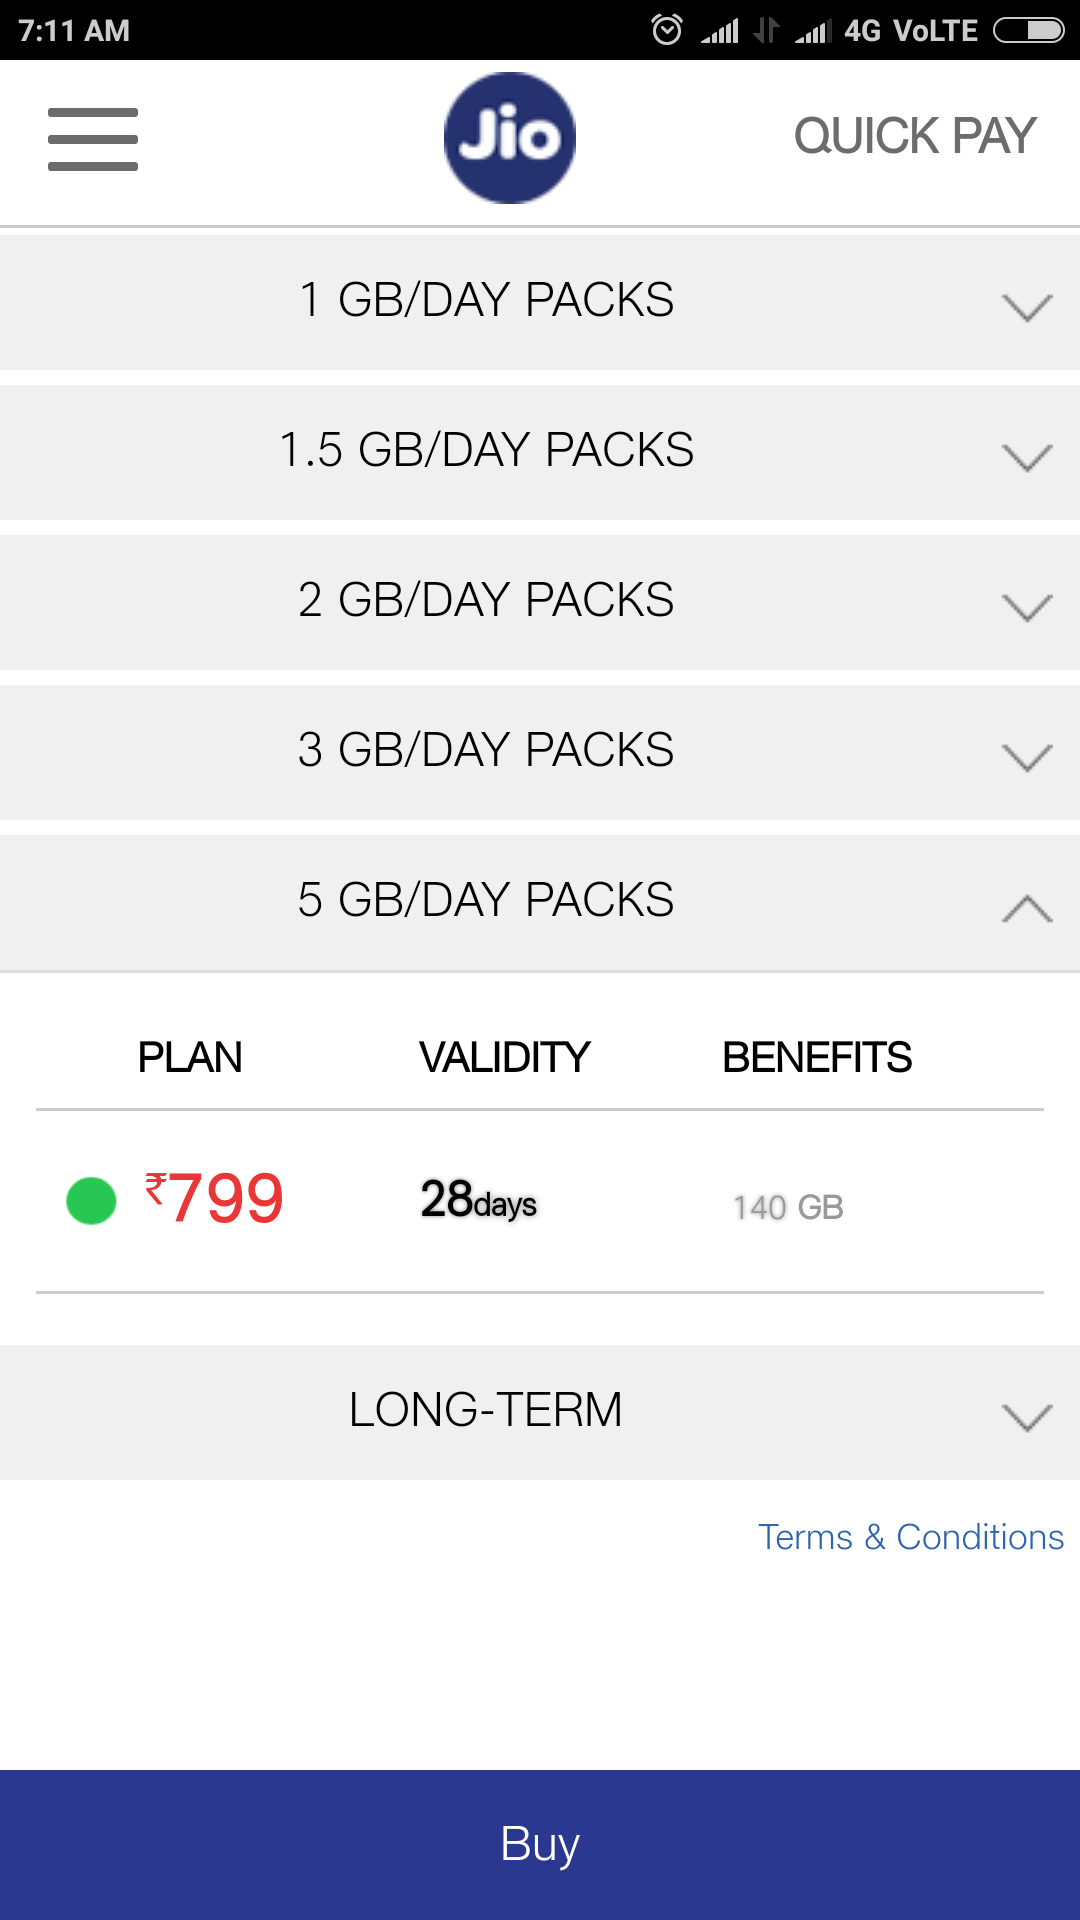Expand the LONG-TERM plans chevron
Screen dimensions: 1080x1920
(1027, 1417)
